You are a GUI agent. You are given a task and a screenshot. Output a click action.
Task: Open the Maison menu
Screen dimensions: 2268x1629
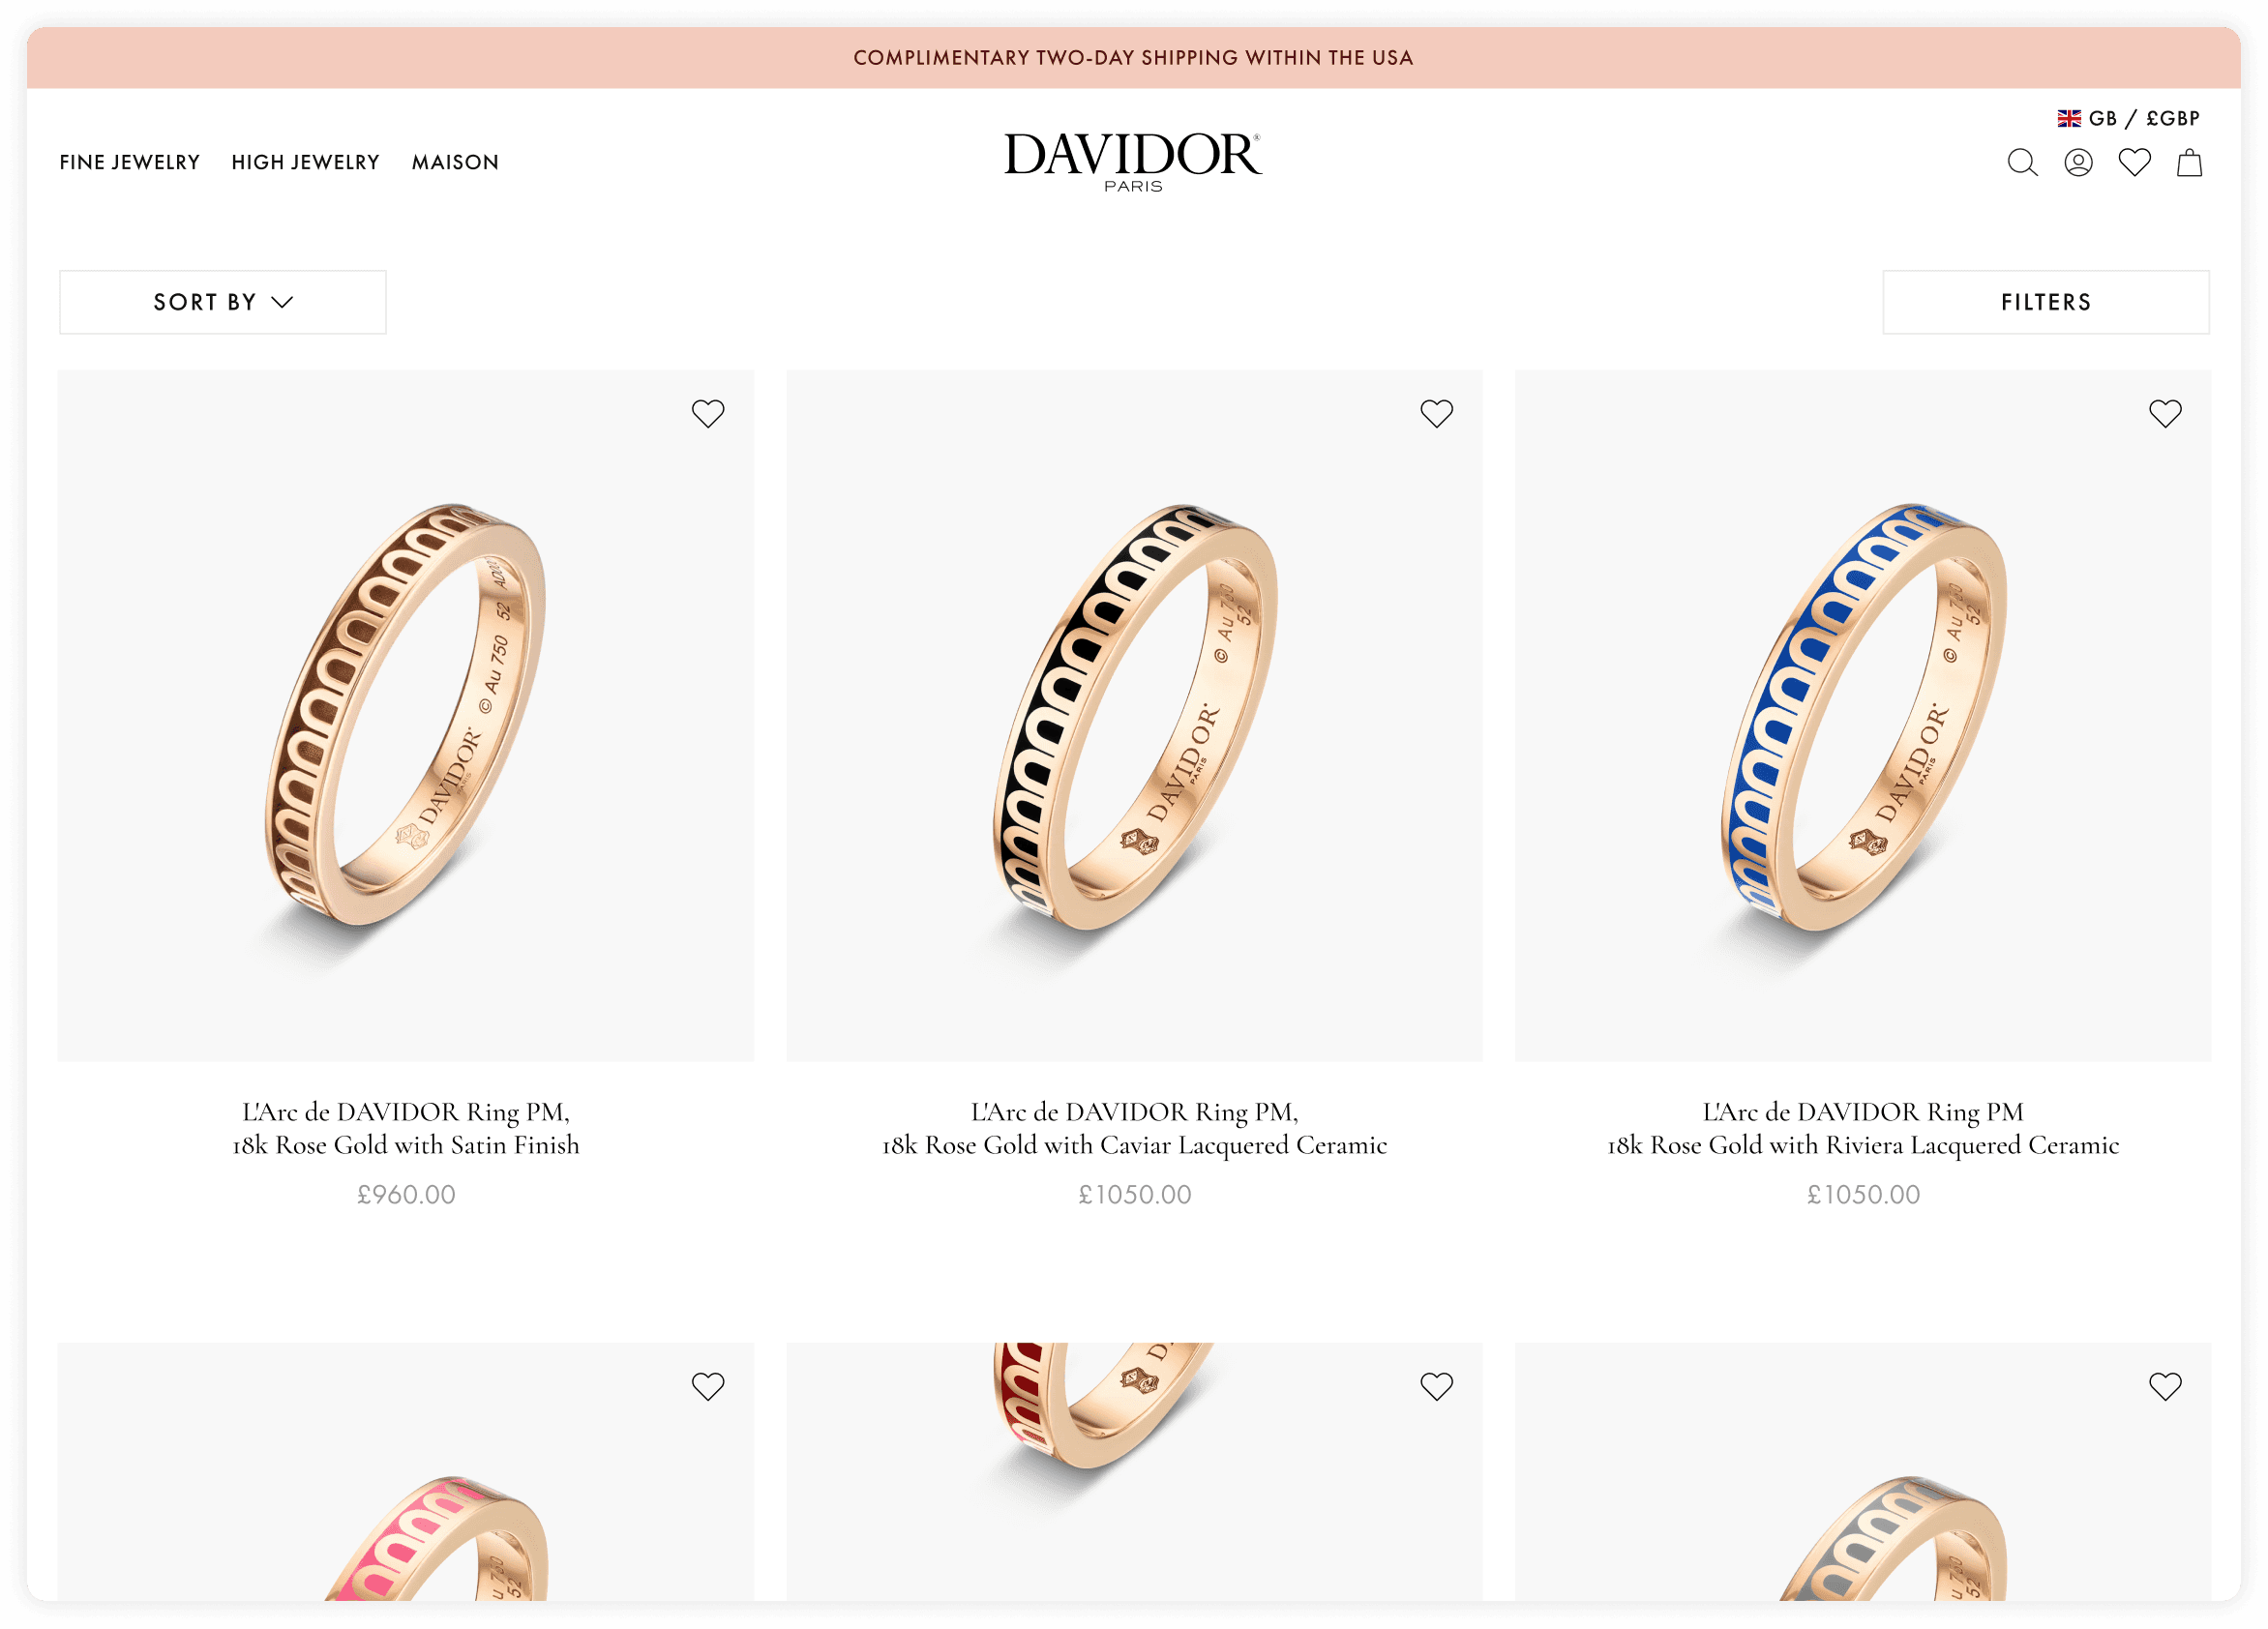(455, 162)
